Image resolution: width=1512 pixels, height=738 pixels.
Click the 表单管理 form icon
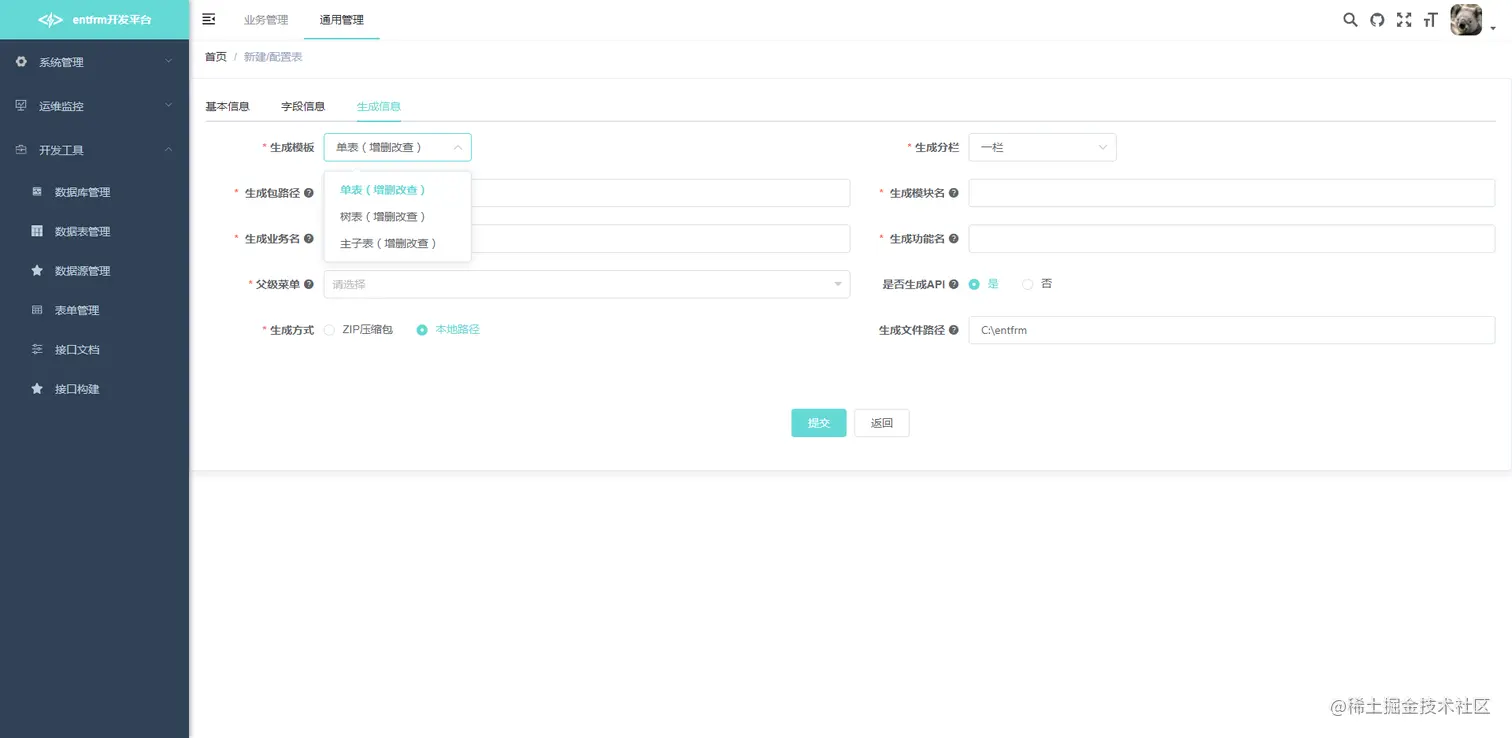[x=37, y=310]
